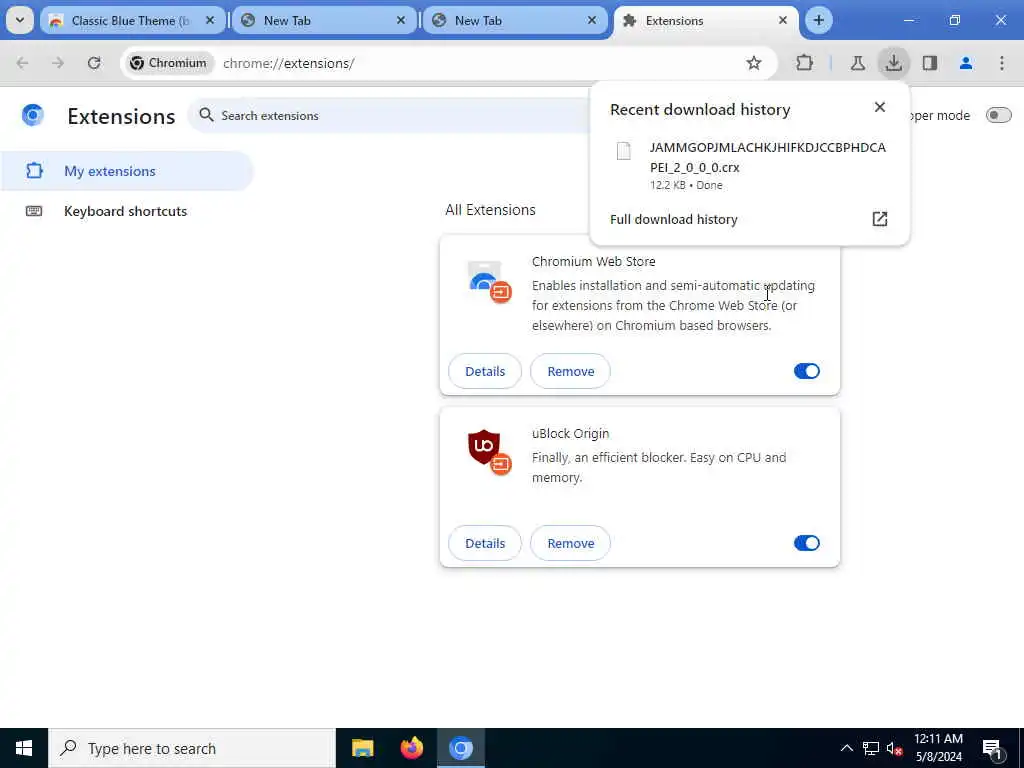Screen dimensions: 1024x768
Task: Click the search extensions magnifier icon
Action: tap(206, 115)
